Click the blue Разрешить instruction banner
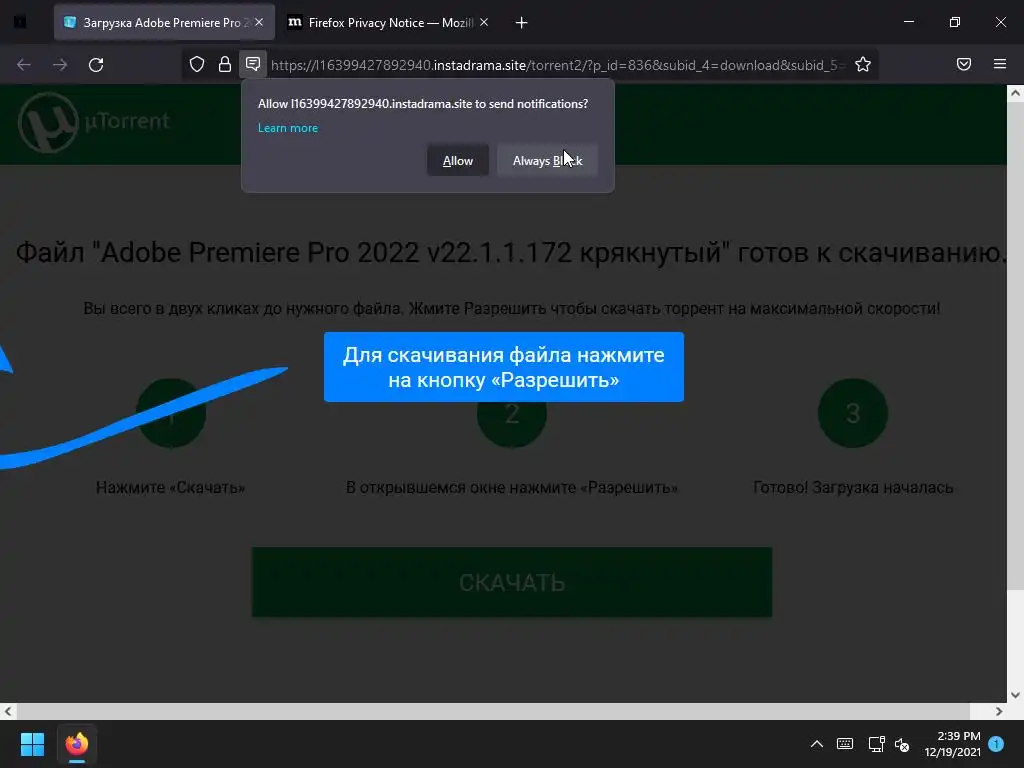Screen dimensions: 1024x768 click(504, 367)
